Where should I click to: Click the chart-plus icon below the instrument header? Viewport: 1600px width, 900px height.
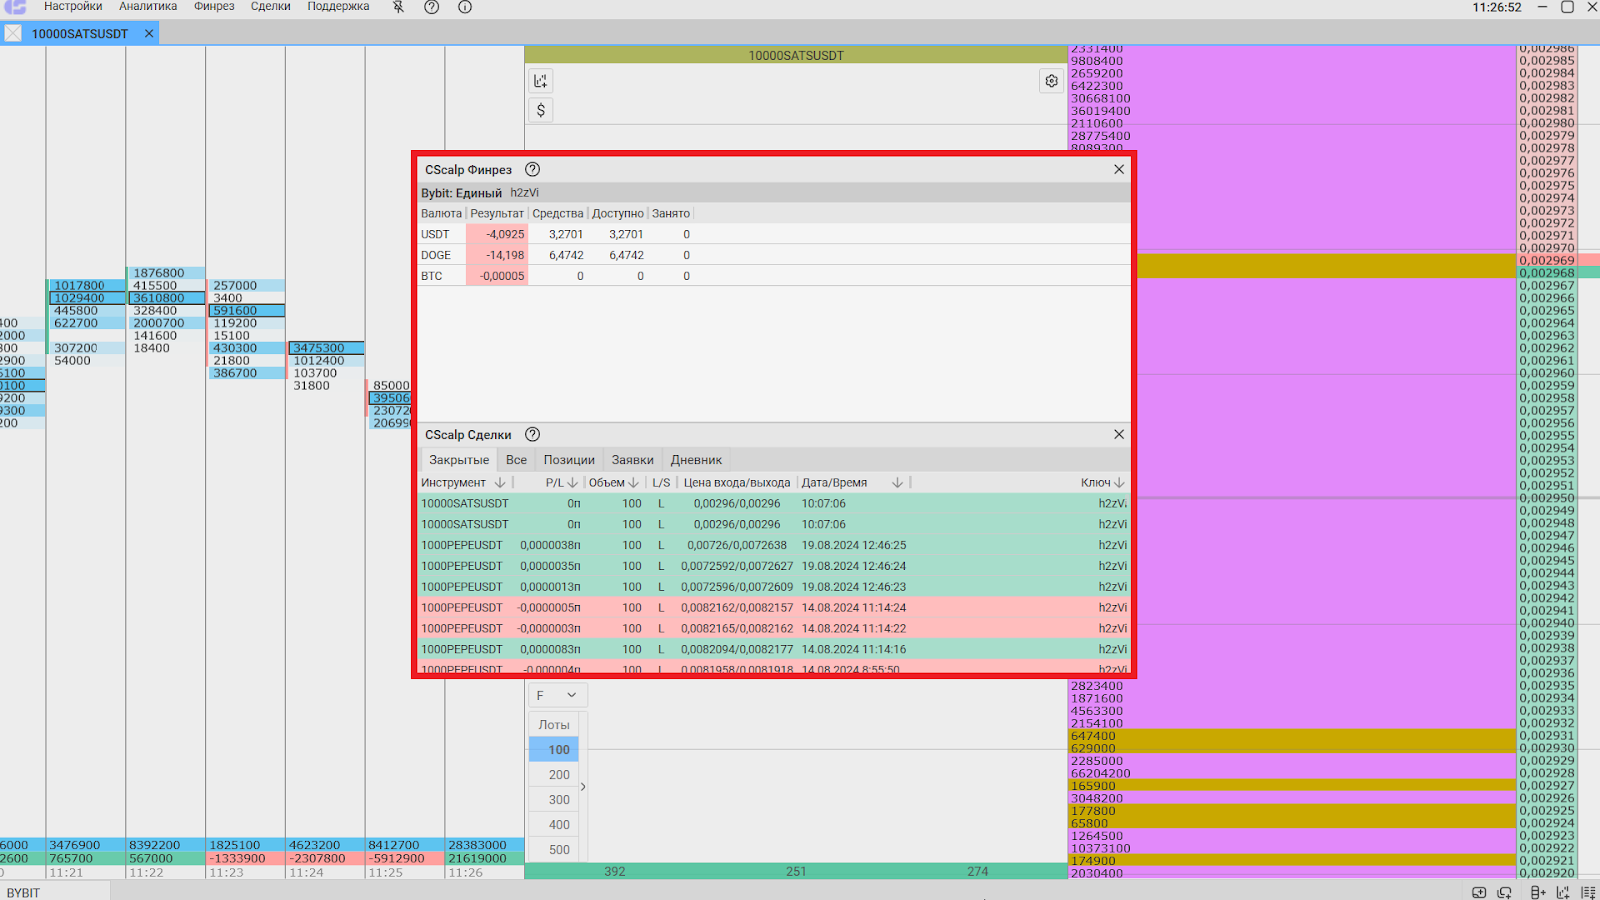541,81
